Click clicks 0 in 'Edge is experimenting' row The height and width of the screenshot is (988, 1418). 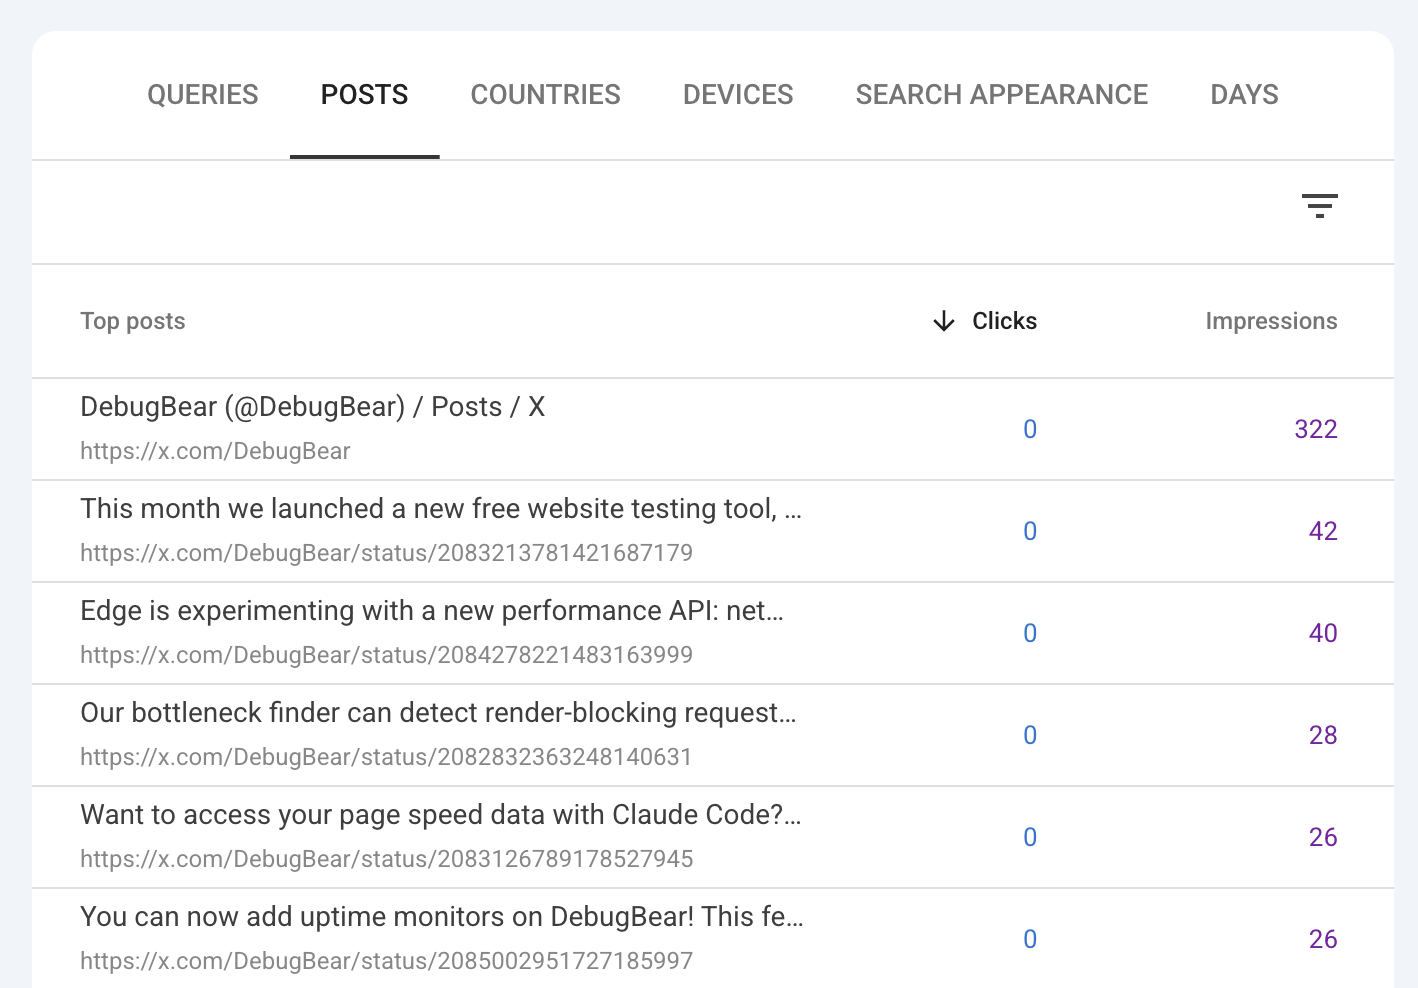(1030, 633)
